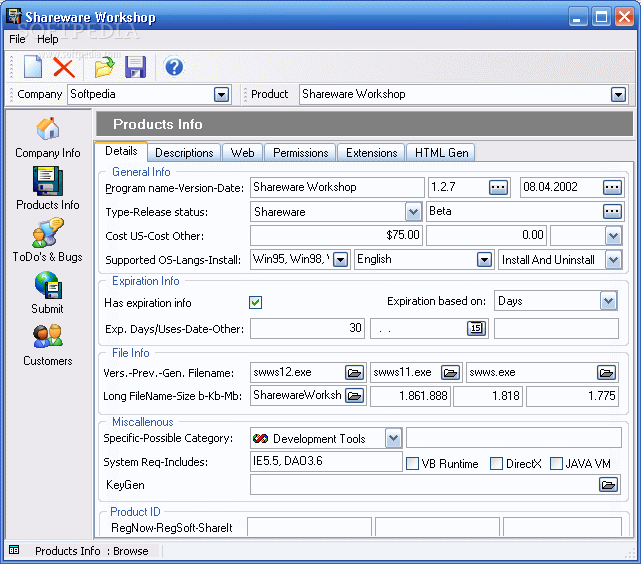This screenshot has height=564, width=641.
Task: Go to ToDo's & Bugs section
Action: tap(48, 240)
